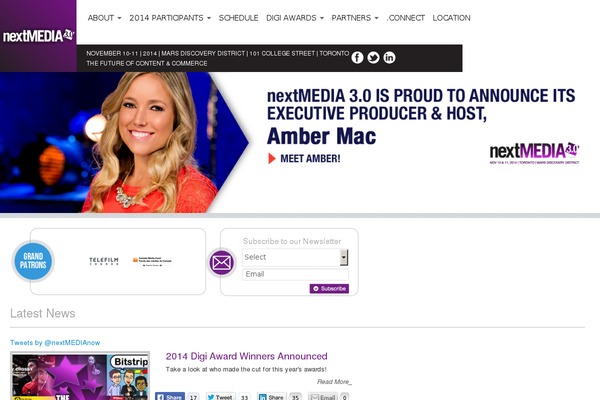Click the 'Latest News' heading
Screen dimensions: 600x400
click(42, 313)
